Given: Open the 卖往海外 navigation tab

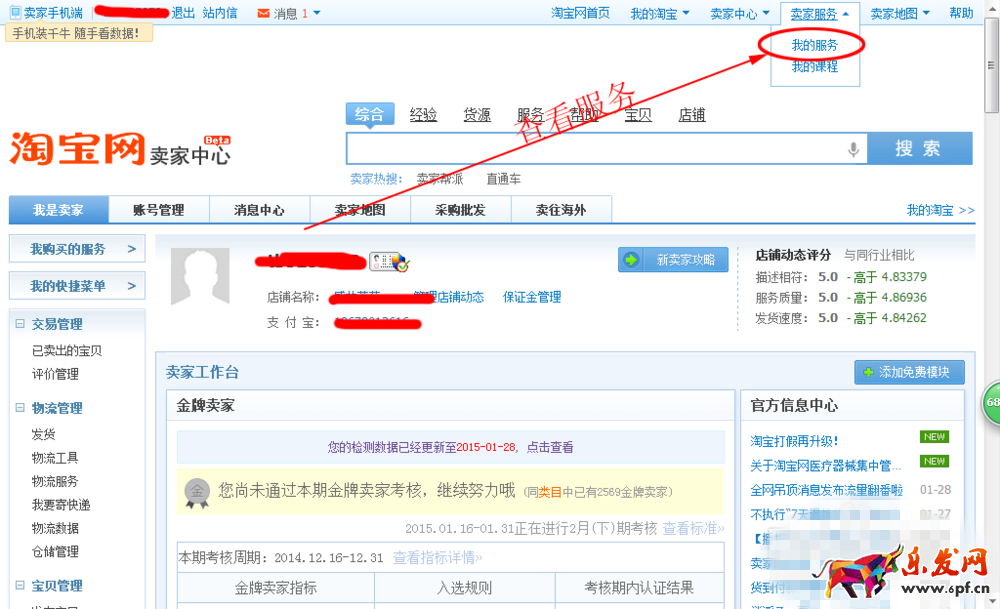Looking at the screenshot, I should coord(561,210).
